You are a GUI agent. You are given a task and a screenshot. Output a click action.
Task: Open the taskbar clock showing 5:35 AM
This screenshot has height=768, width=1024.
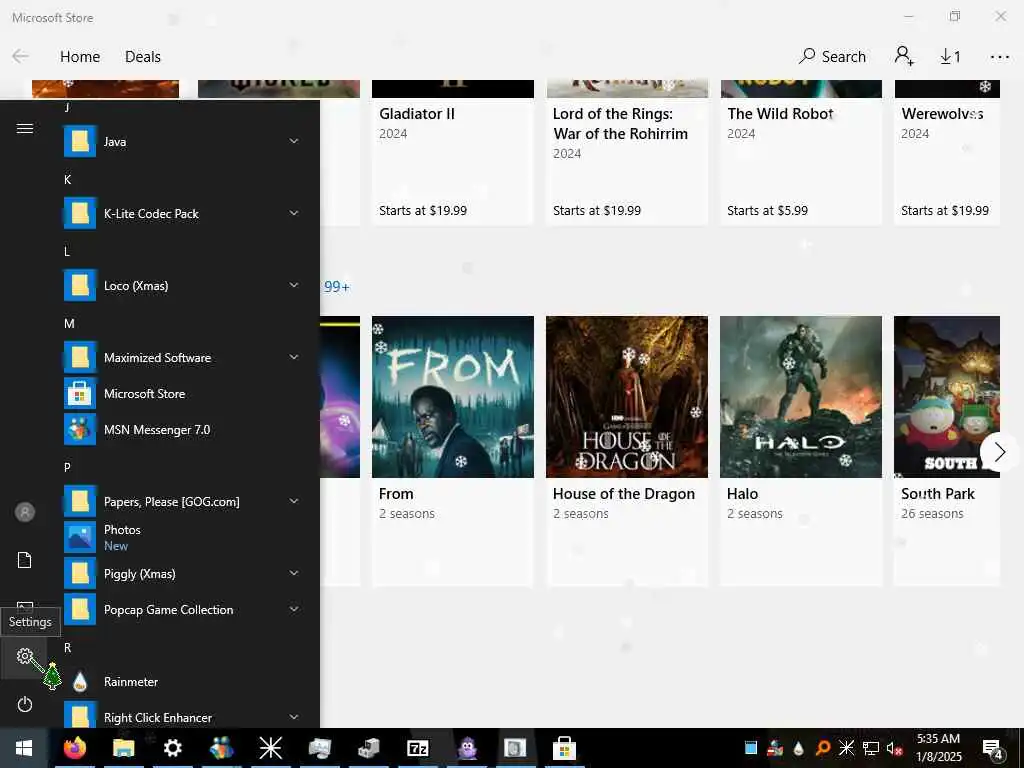click(x=939, y=748)
